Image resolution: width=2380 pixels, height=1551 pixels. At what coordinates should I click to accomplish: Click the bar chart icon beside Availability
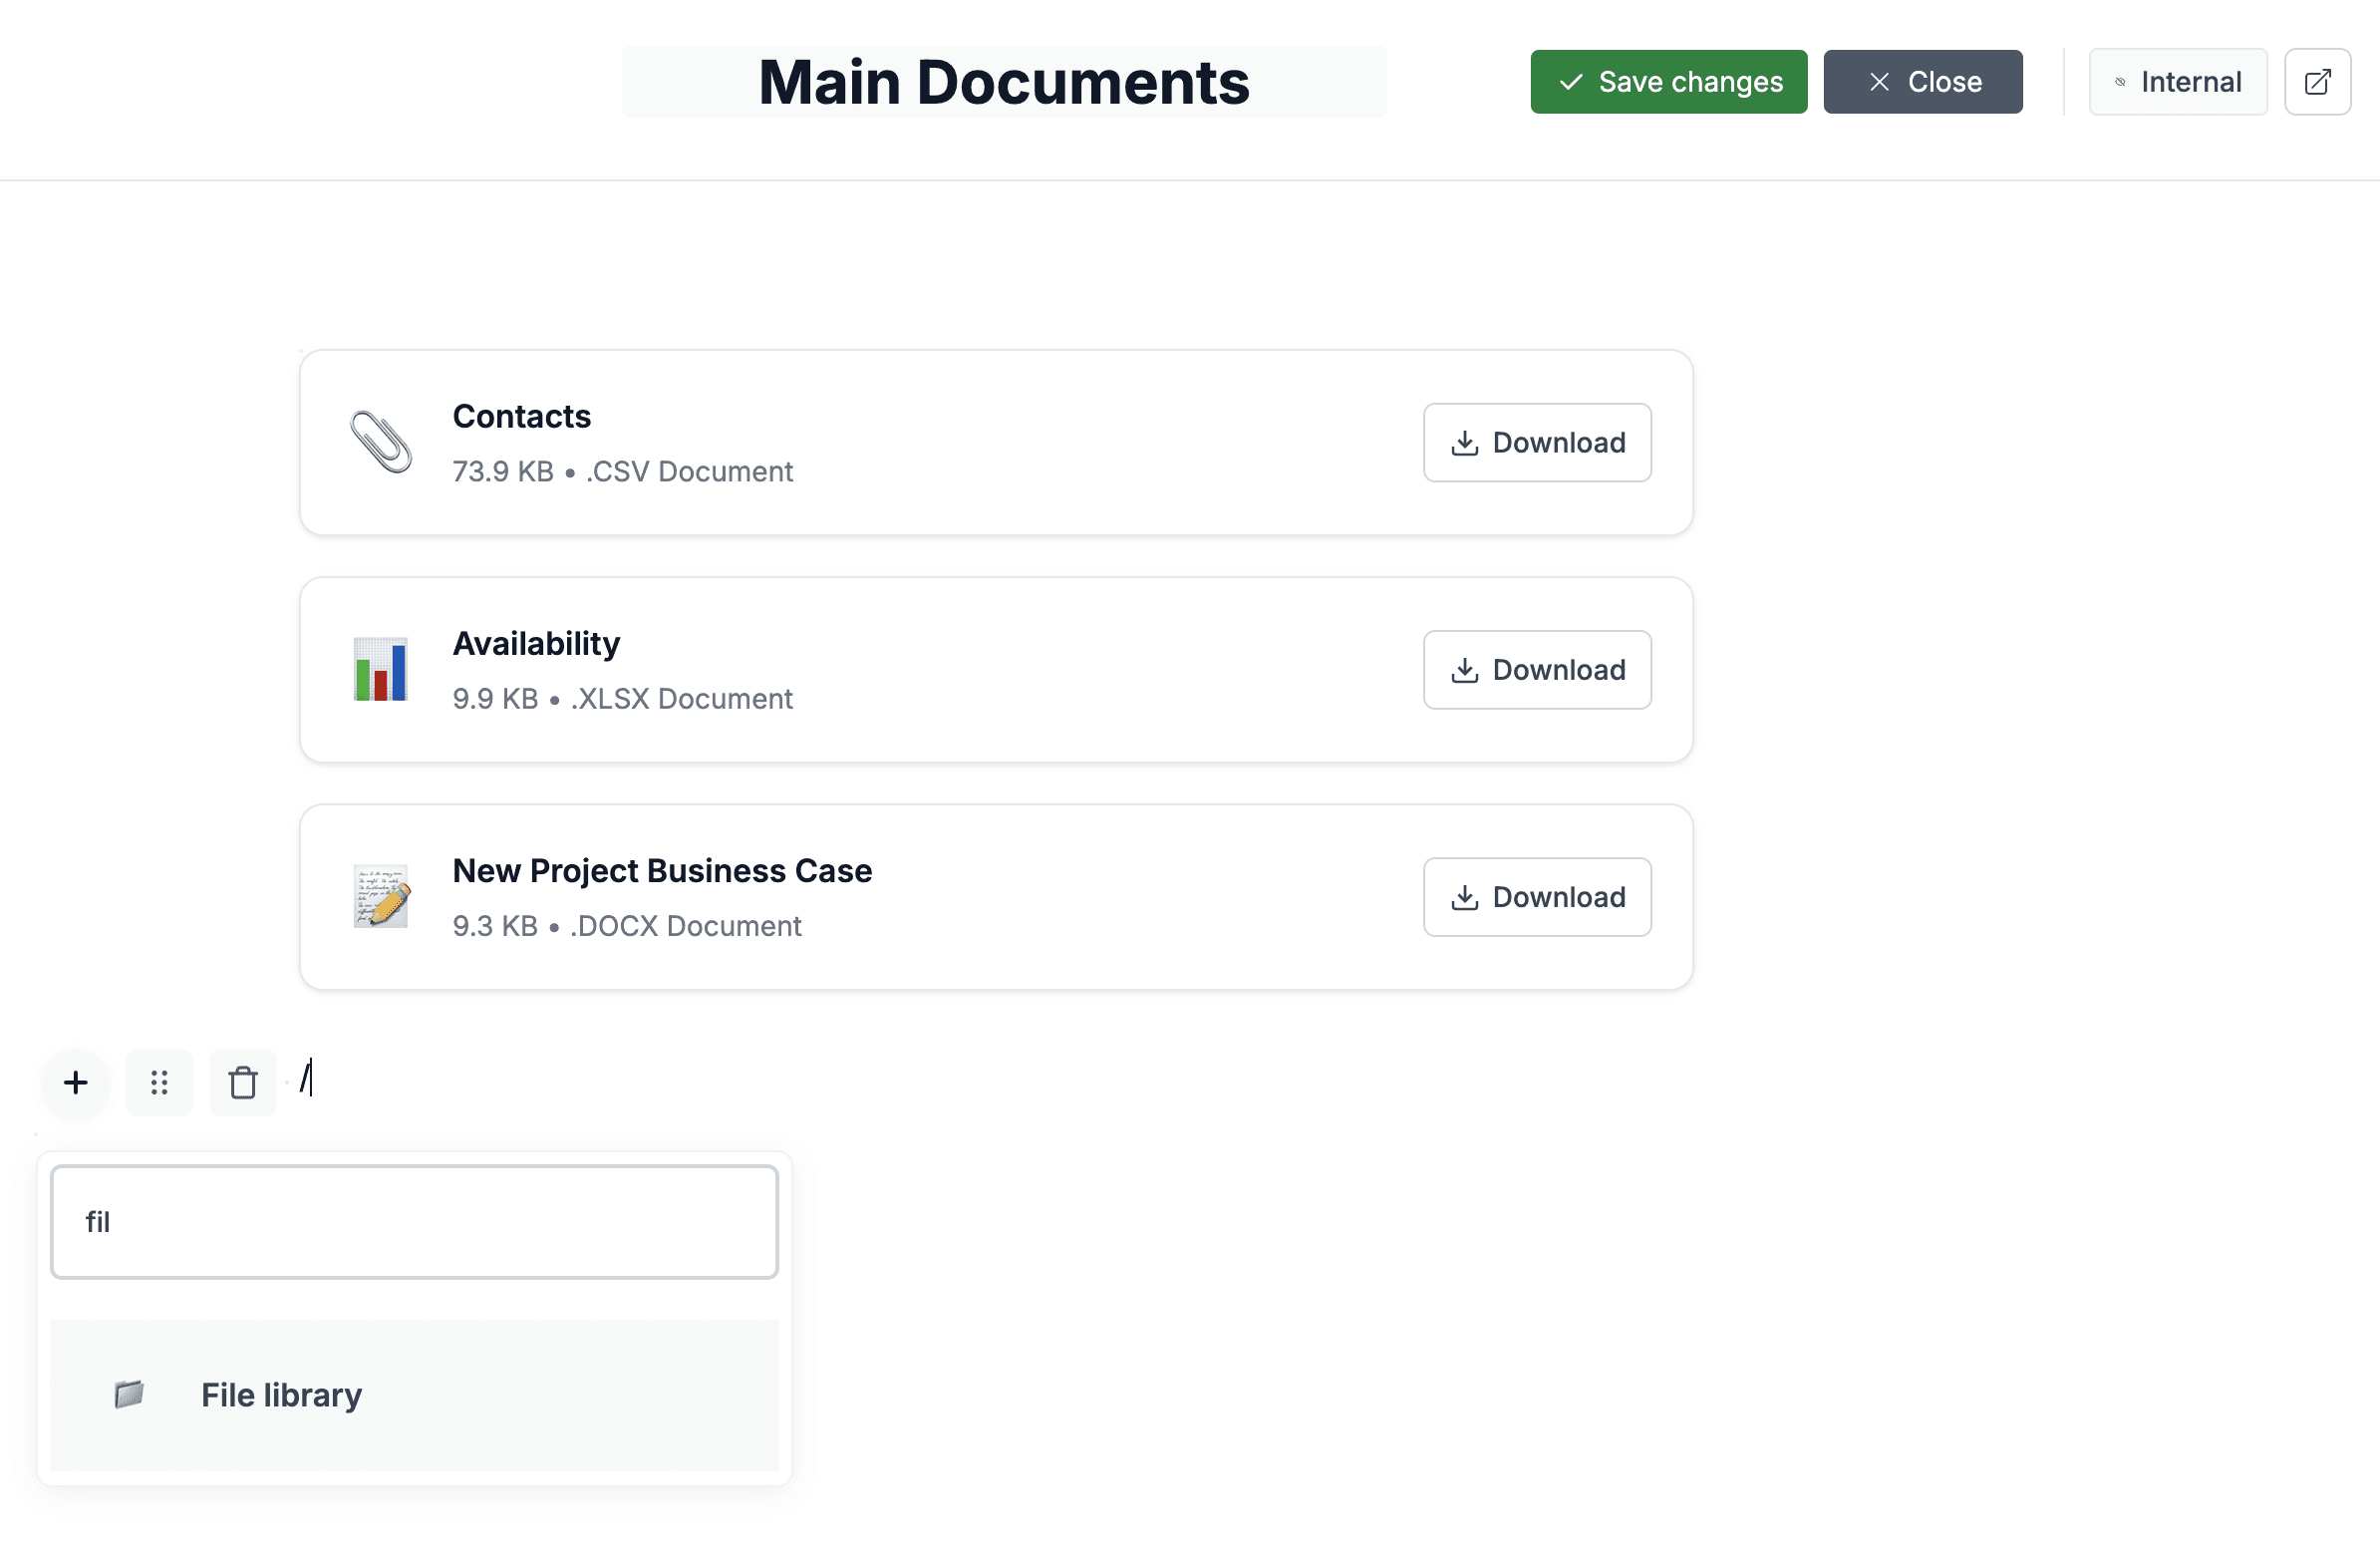pyautogui.click(x=380, y=669)
